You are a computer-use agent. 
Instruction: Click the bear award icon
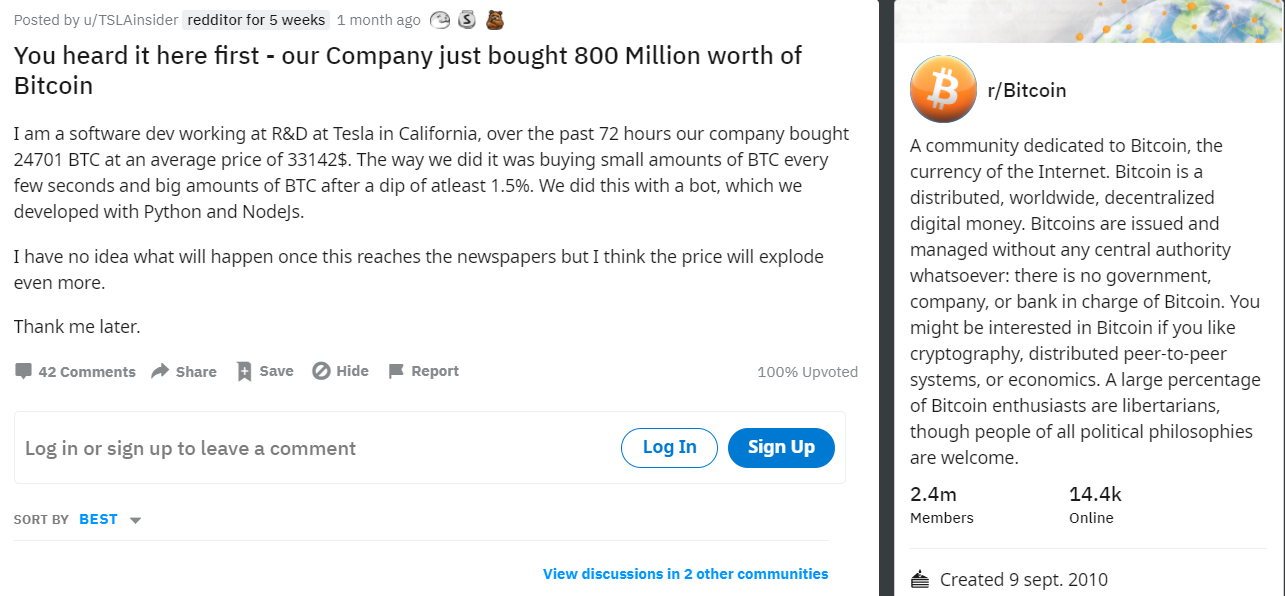click(494, 19)
